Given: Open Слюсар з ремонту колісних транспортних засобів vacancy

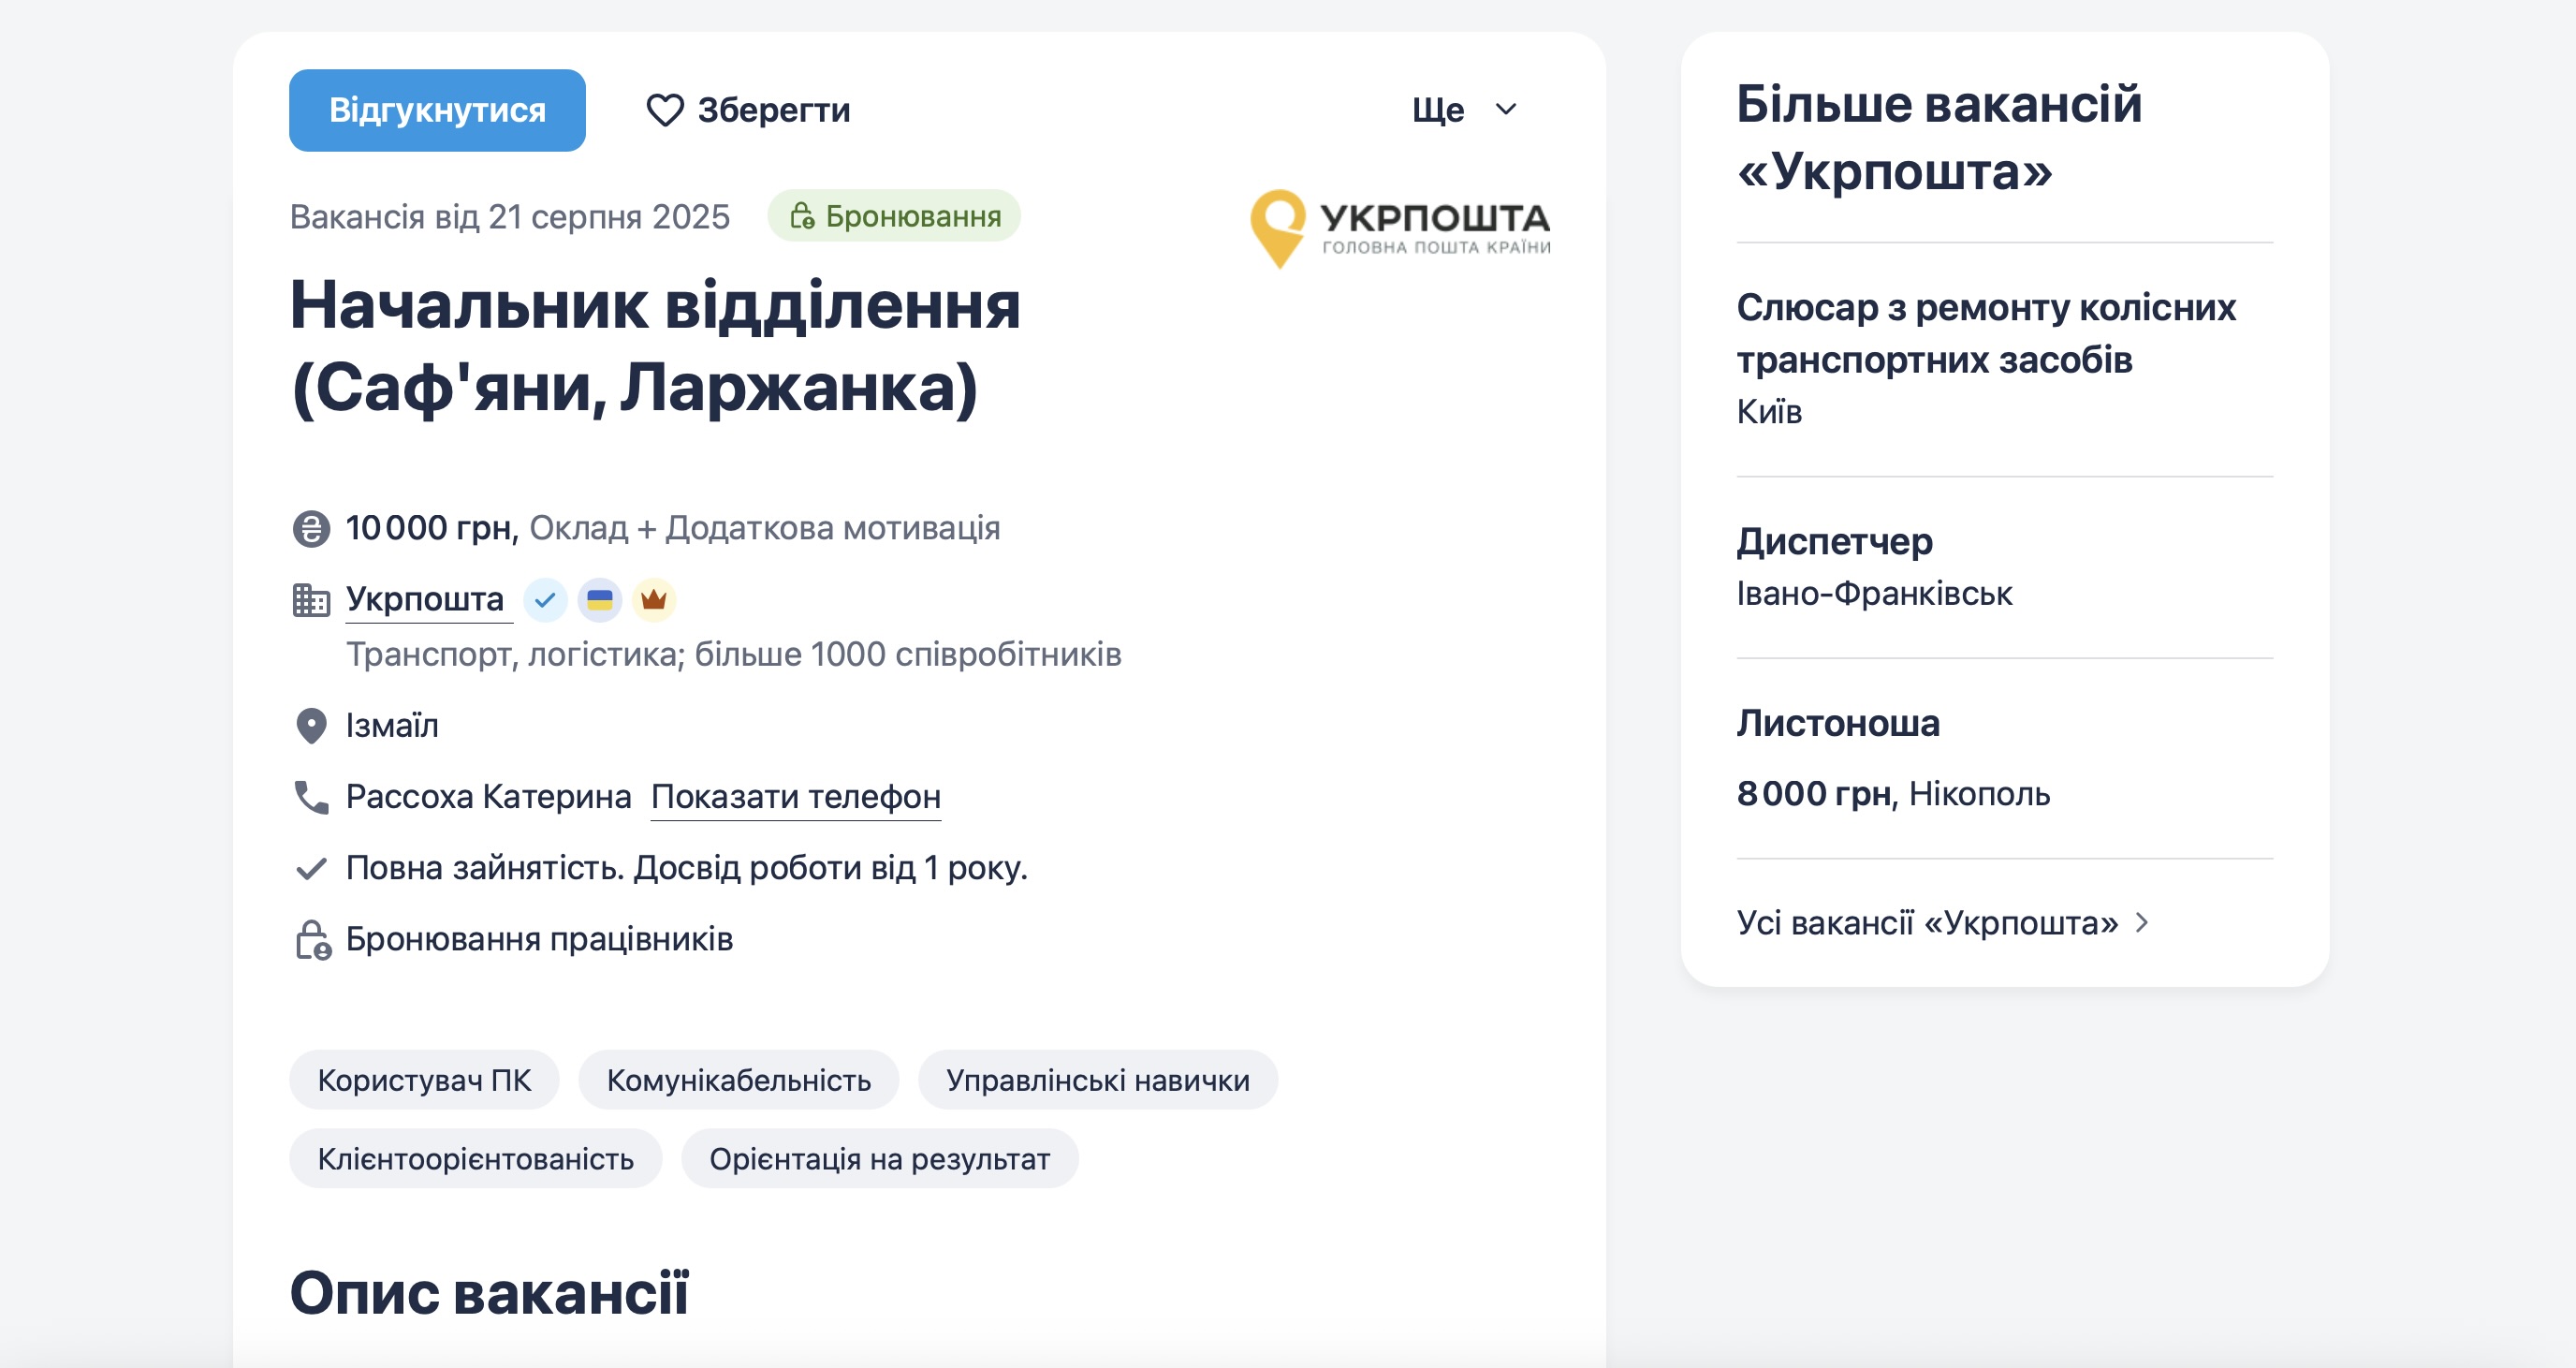Looking at the screenshot, I should [x=1986, y=333].
